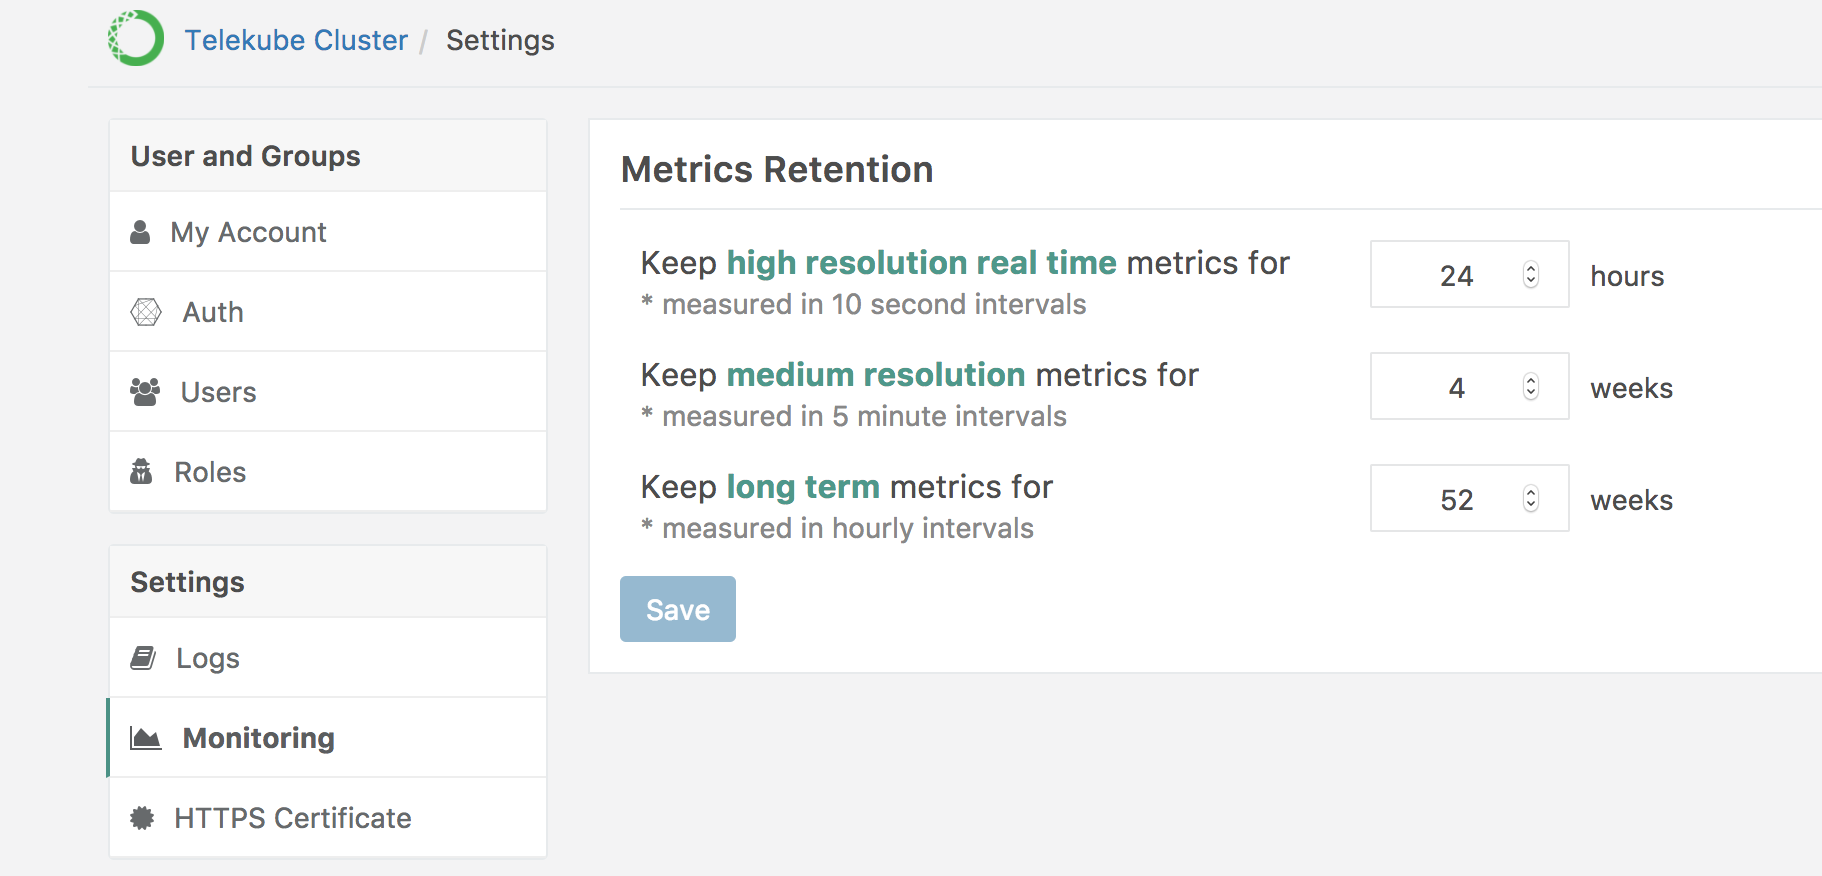
Task: Open HTTPS Certificate settings
Action: tap(292, 818)
